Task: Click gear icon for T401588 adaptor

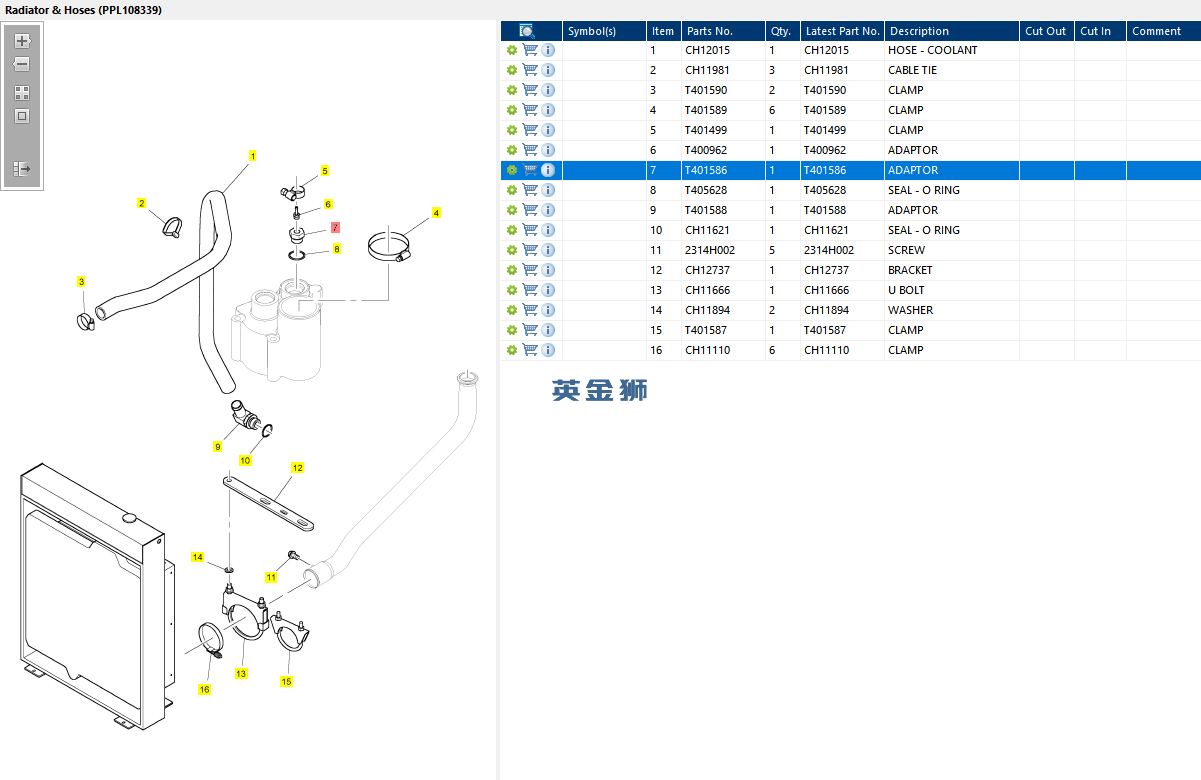Action: click(x=512, y=210)
